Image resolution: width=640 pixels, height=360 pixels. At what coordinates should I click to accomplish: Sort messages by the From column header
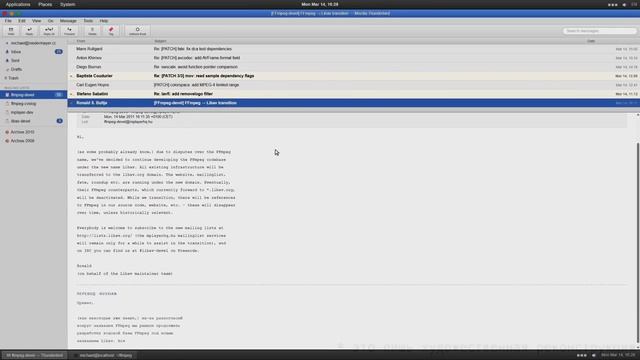click(x=81, y=41)
